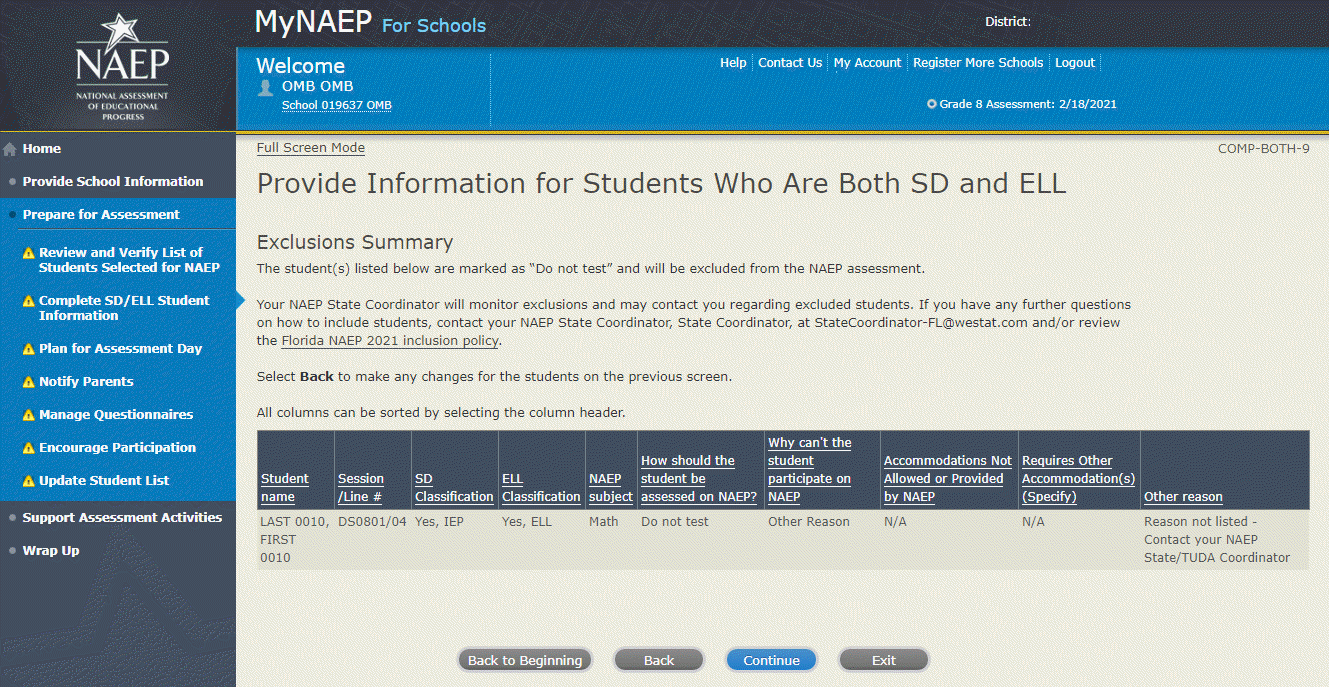Expand the Wrap Up section

coord(50,551)
